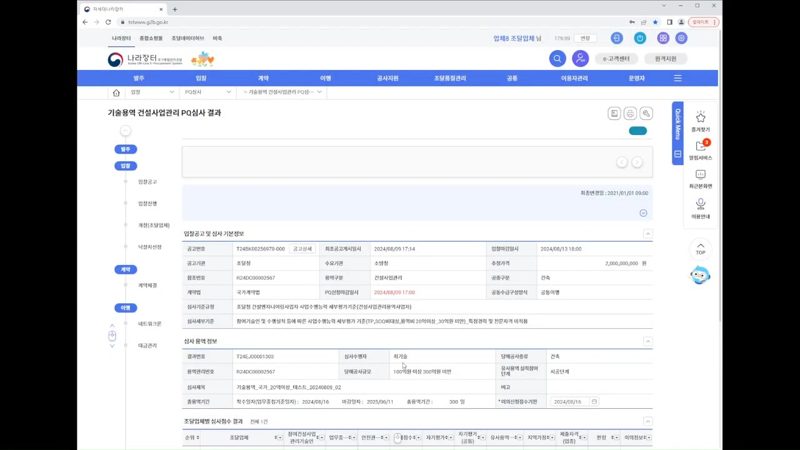Image resolution: width=800 pixels, height=450 pixels.
Task: Click the 공고상세 button
Action: point(303,249)
